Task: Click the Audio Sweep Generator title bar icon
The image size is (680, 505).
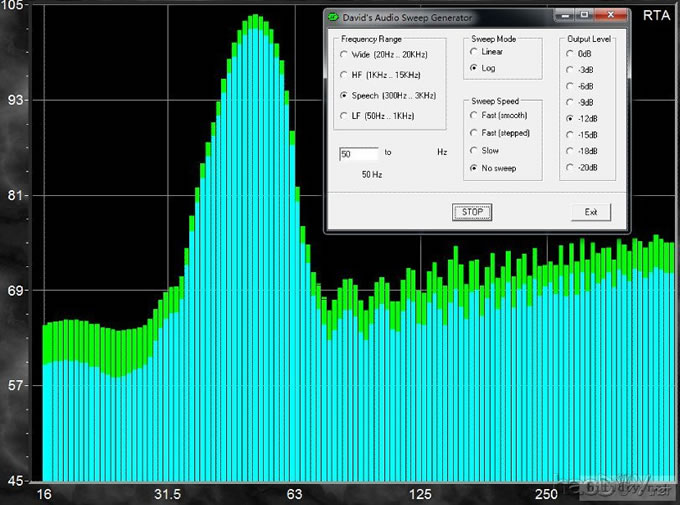Action: (335, 18)
